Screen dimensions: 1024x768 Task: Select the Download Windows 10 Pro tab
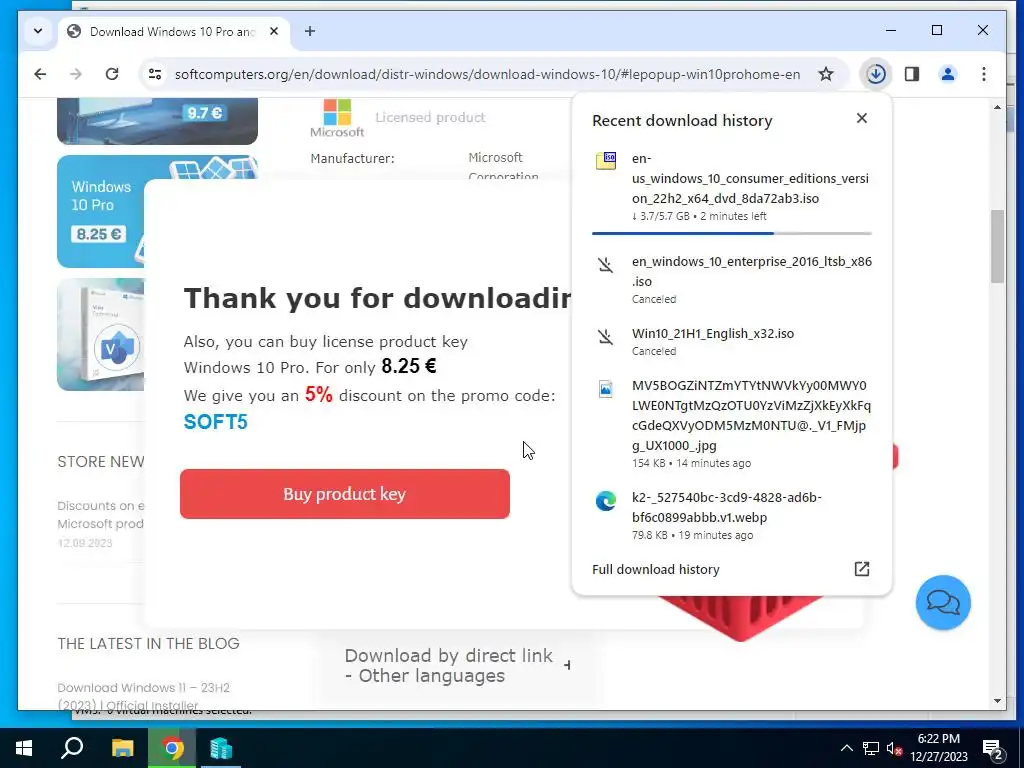pos(172,31)
